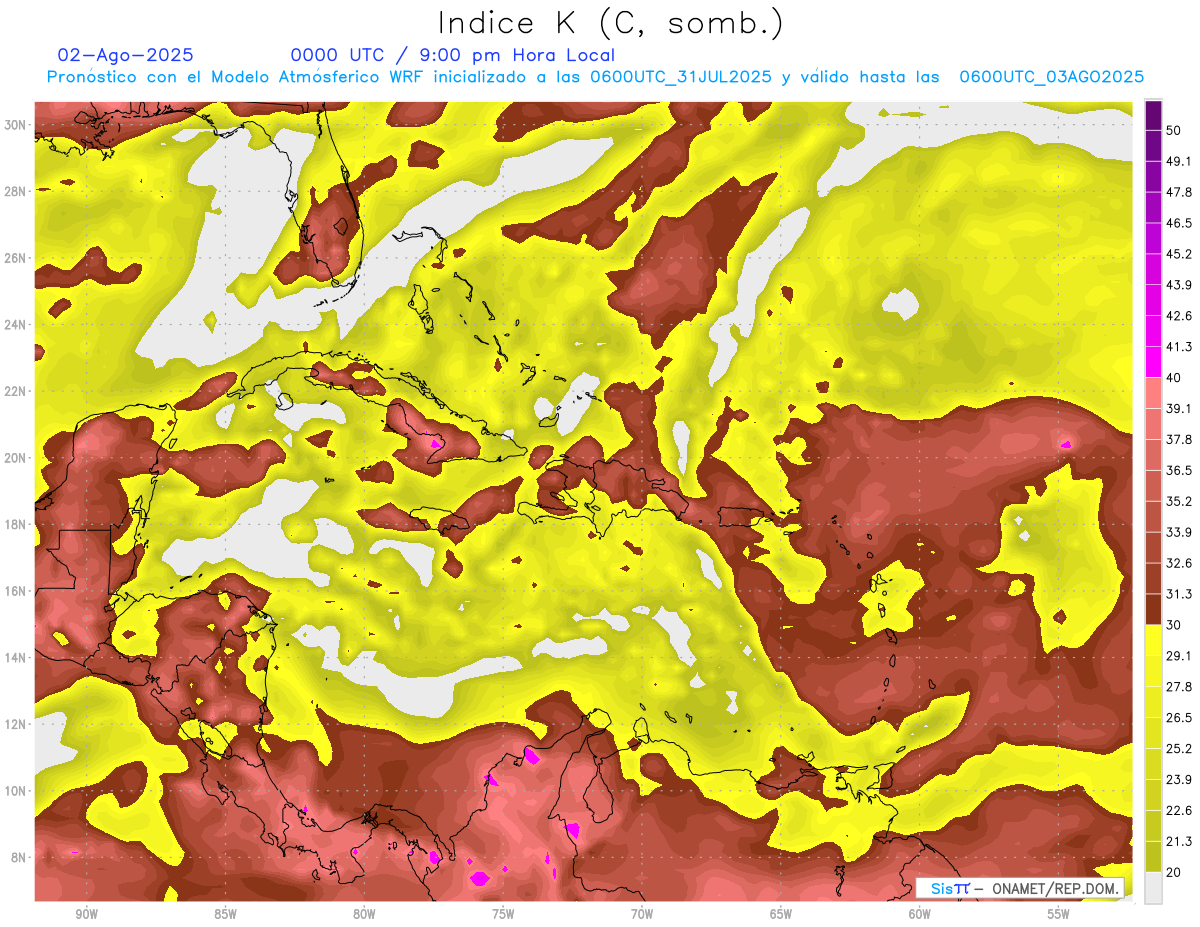Click the title "Indice K (C, somb.)"
The width and height of the screenshot is (1200, 927).
[x=610, y=23]
